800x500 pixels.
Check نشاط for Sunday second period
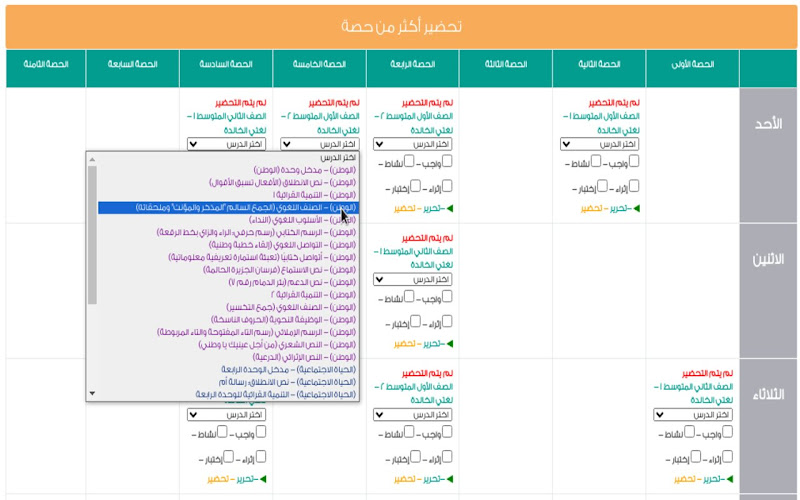[x=596, y=161]
